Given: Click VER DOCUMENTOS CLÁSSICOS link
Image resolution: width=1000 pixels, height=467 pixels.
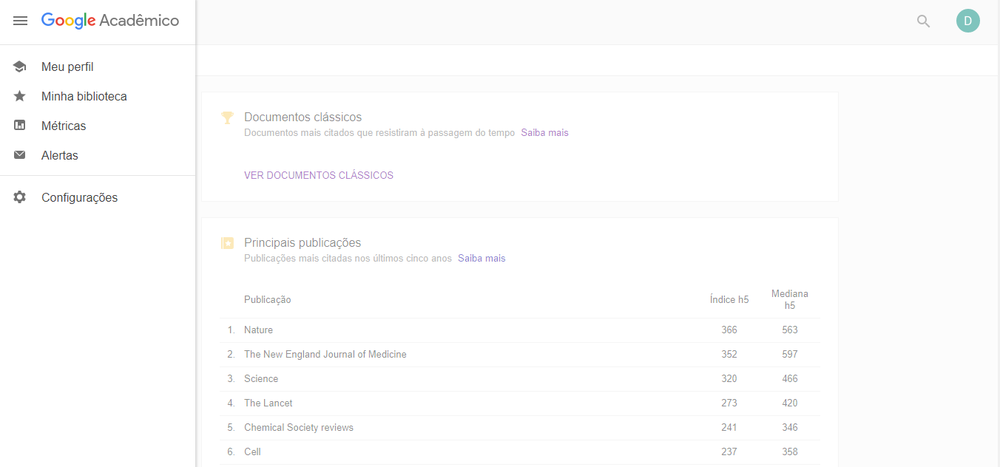Looking at the screenshot, I should coord(319,175).
